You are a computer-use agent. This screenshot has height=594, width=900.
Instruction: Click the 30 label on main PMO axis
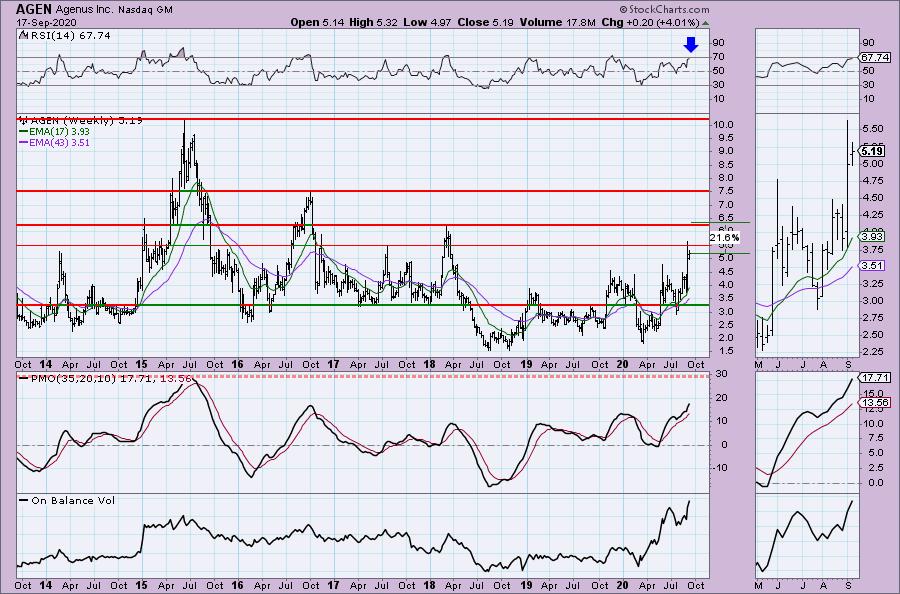pyautogui.click(x=721, y=374)
